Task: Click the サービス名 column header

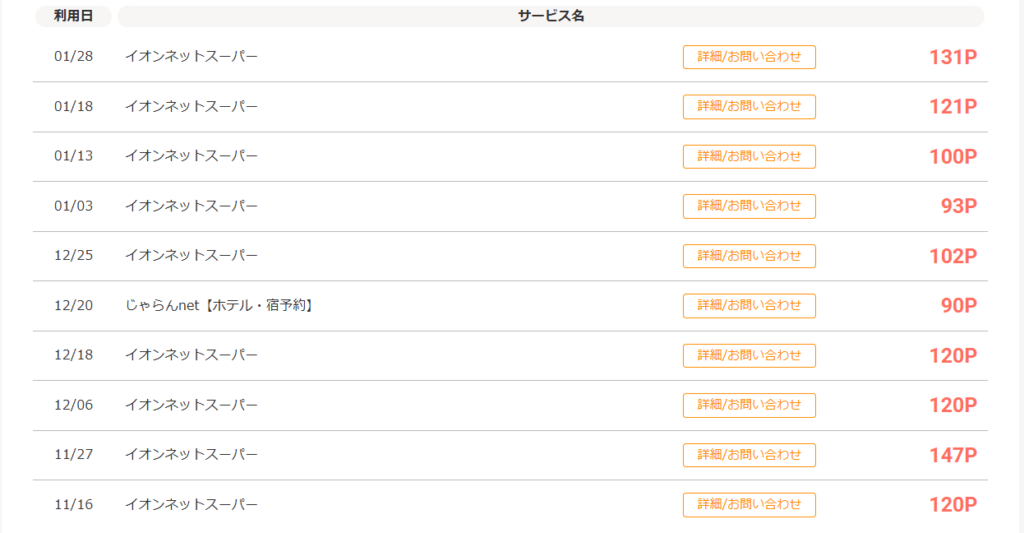Action: click(x=551, y=16)
